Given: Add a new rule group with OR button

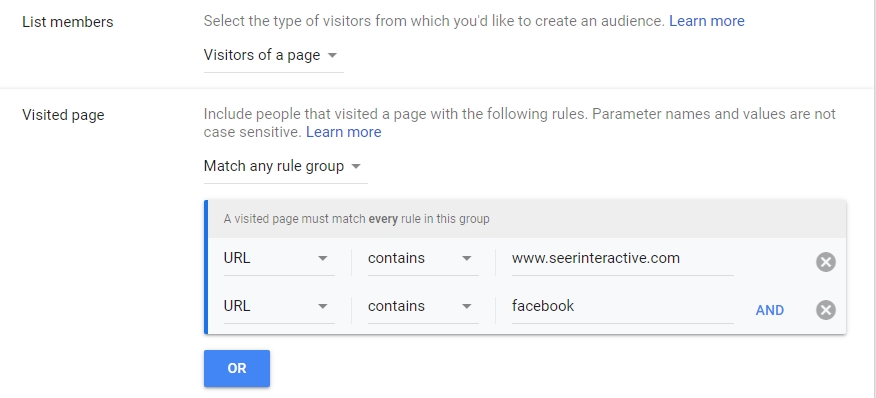Looking at the screenshot, I should click(x=237, y=368).
